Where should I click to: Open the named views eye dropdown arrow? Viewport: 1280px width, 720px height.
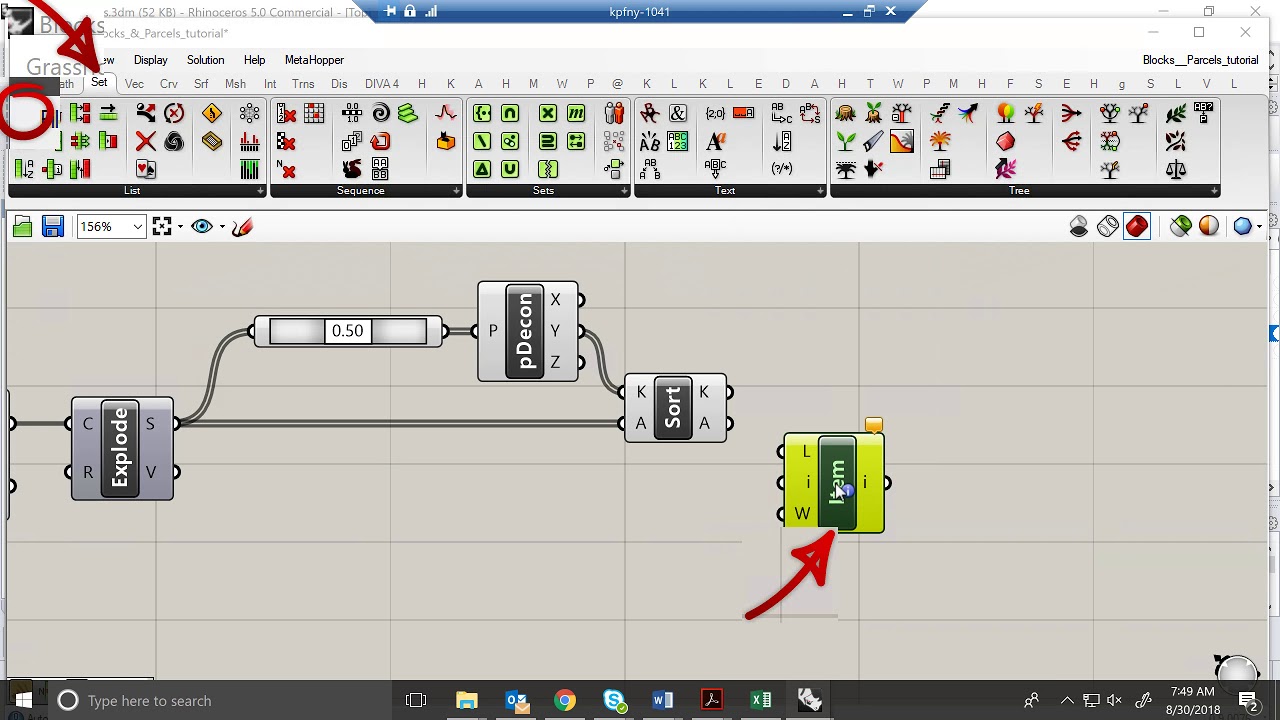coord(222,227)
